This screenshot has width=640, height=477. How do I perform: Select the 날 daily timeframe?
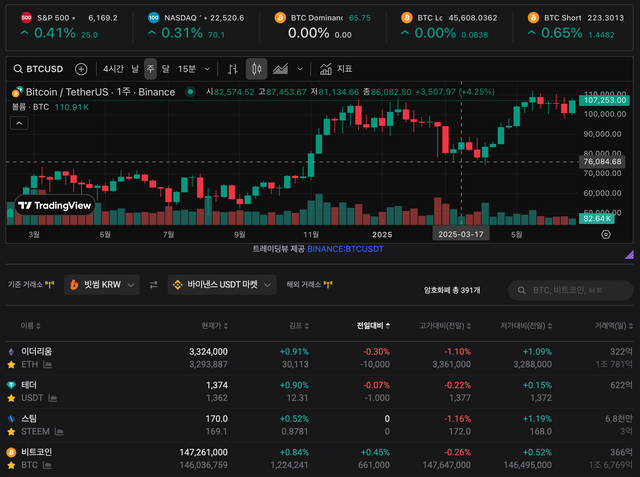point(135,69)
